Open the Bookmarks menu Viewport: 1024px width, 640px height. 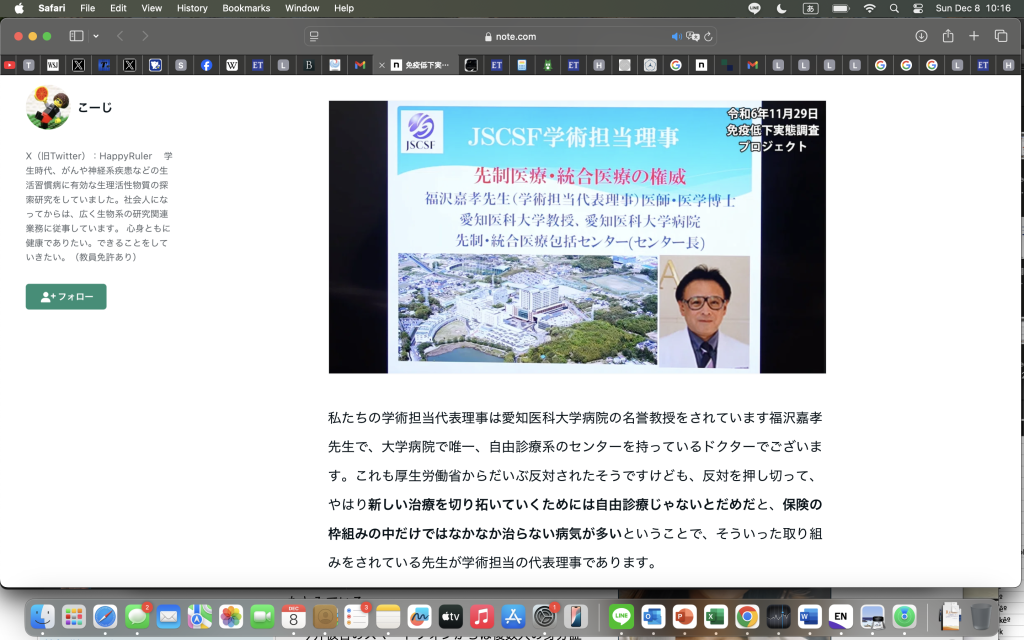(x=246, y=8)
